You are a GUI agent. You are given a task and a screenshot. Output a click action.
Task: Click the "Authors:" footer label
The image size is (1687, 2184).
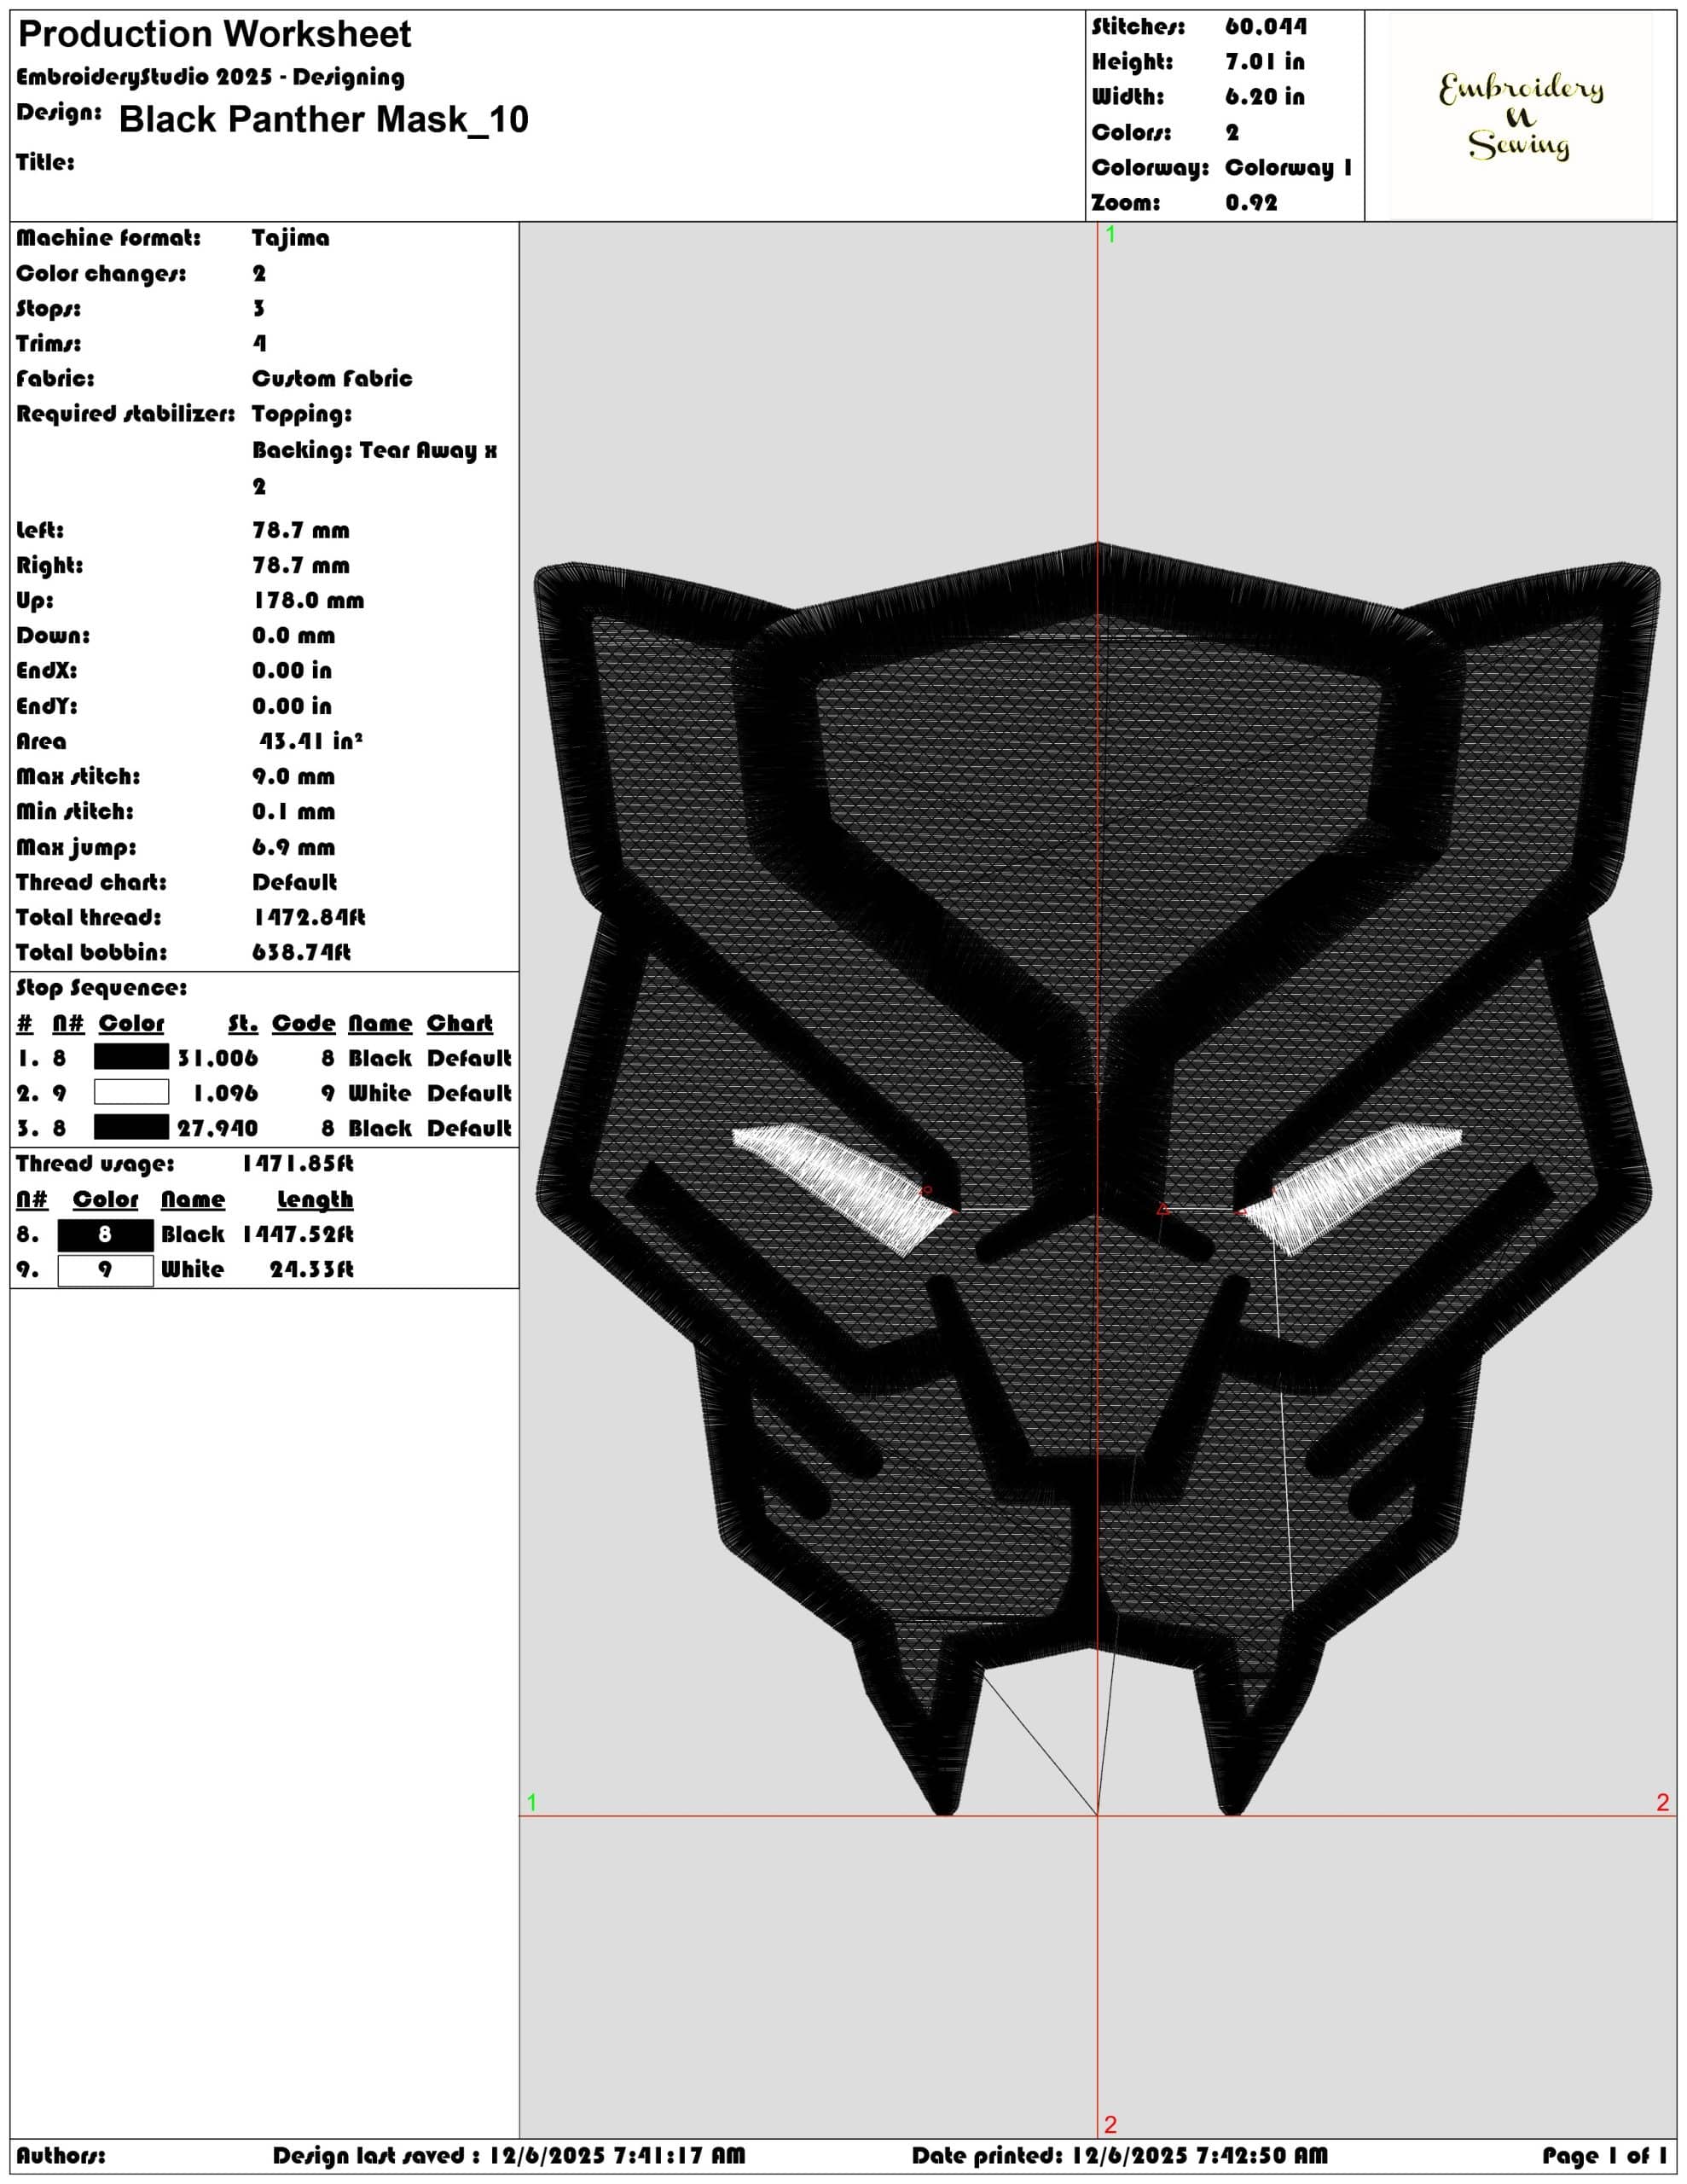(60, 2155)
